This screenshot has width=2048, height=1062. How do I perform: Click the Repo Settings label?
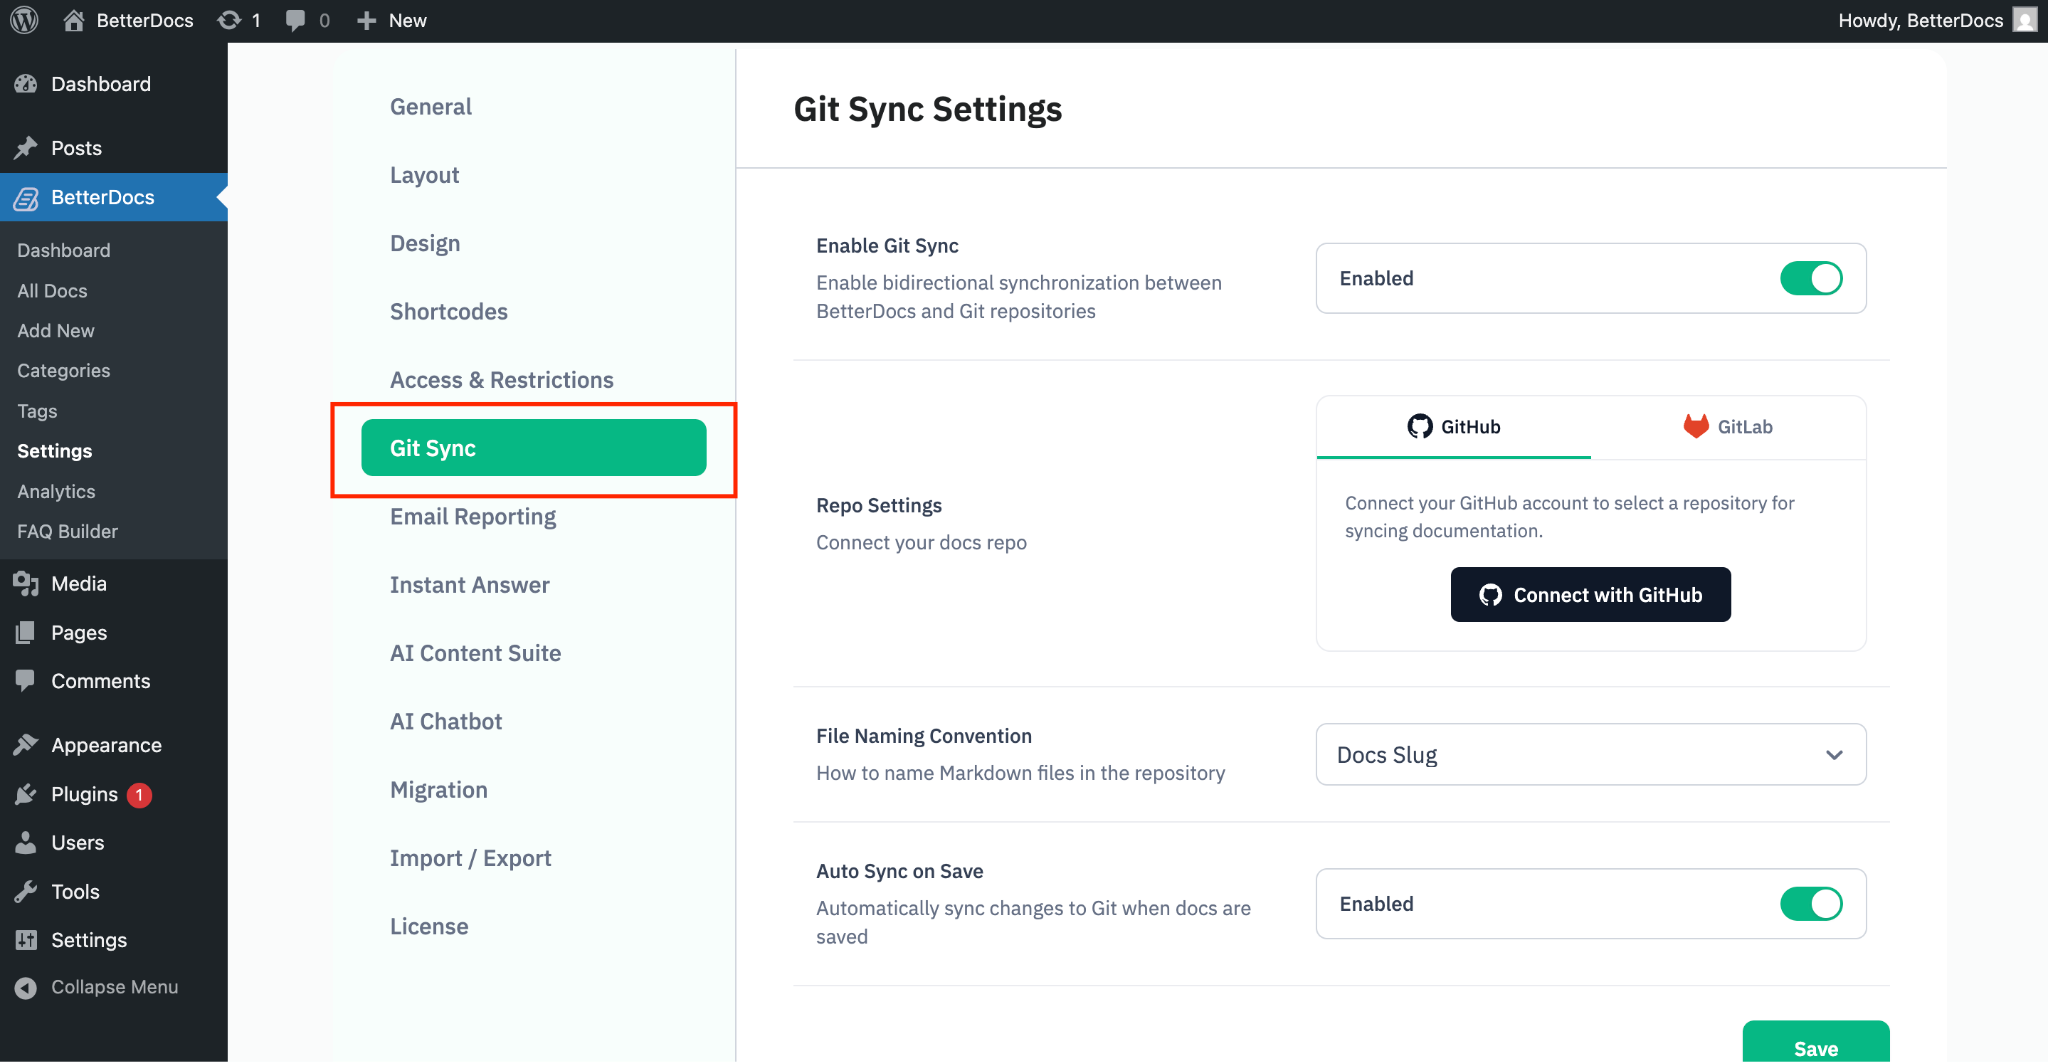click(879, 506)
